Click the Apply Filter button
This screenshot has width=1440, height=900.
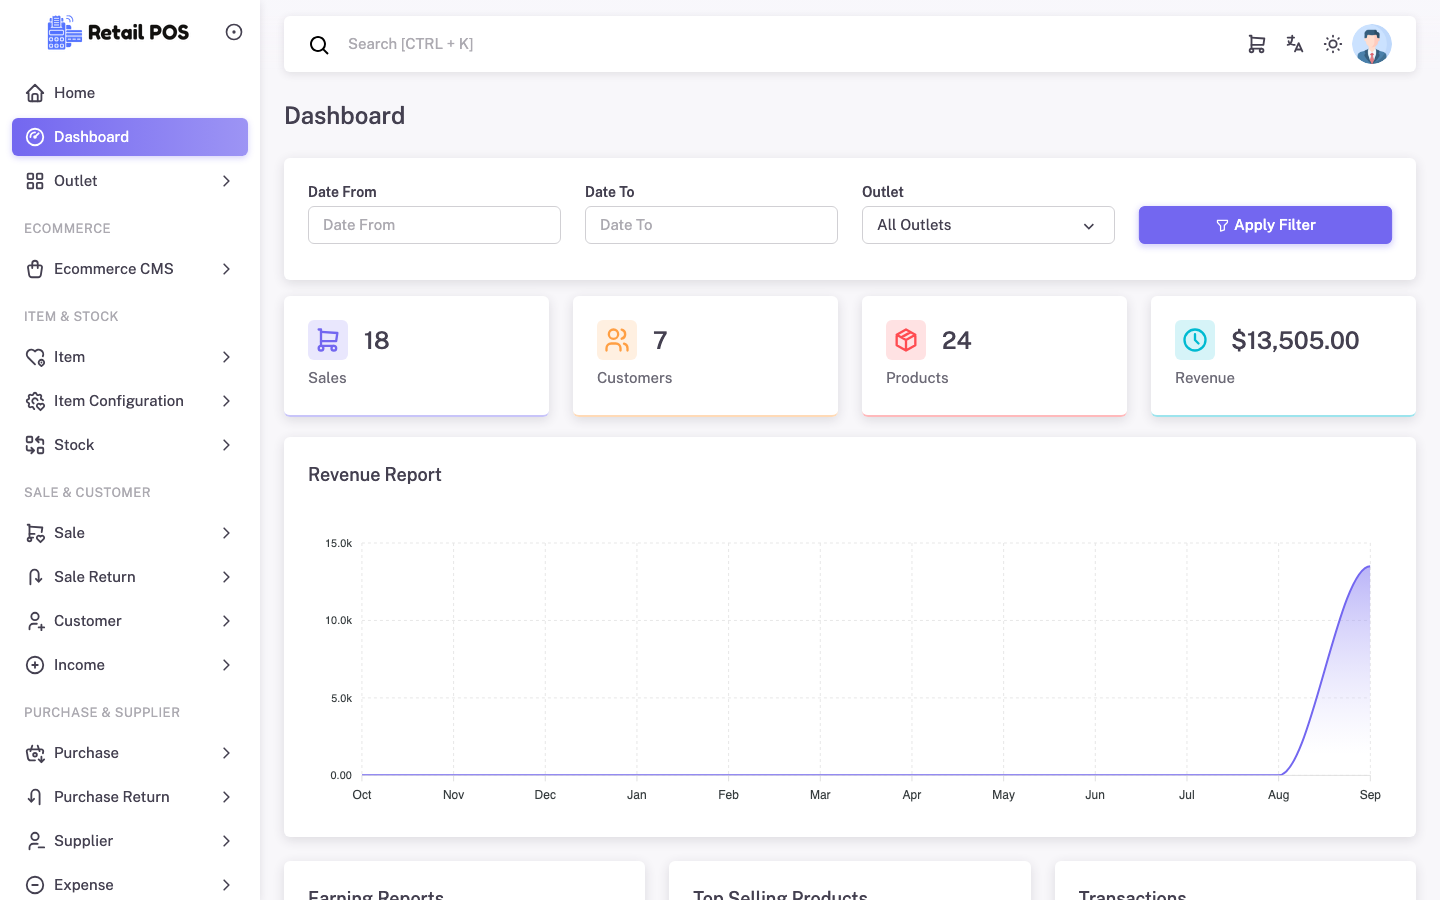[x=1265, y=225]
